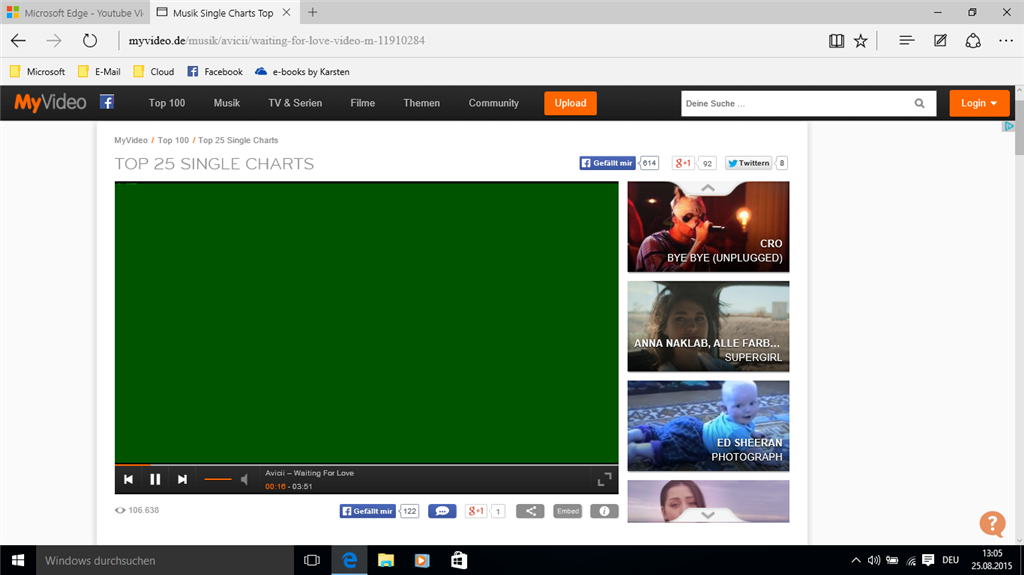Click Google +1 button below player
The height and width of the screenshot is (575, 1024).
click(x=476, y=511)
